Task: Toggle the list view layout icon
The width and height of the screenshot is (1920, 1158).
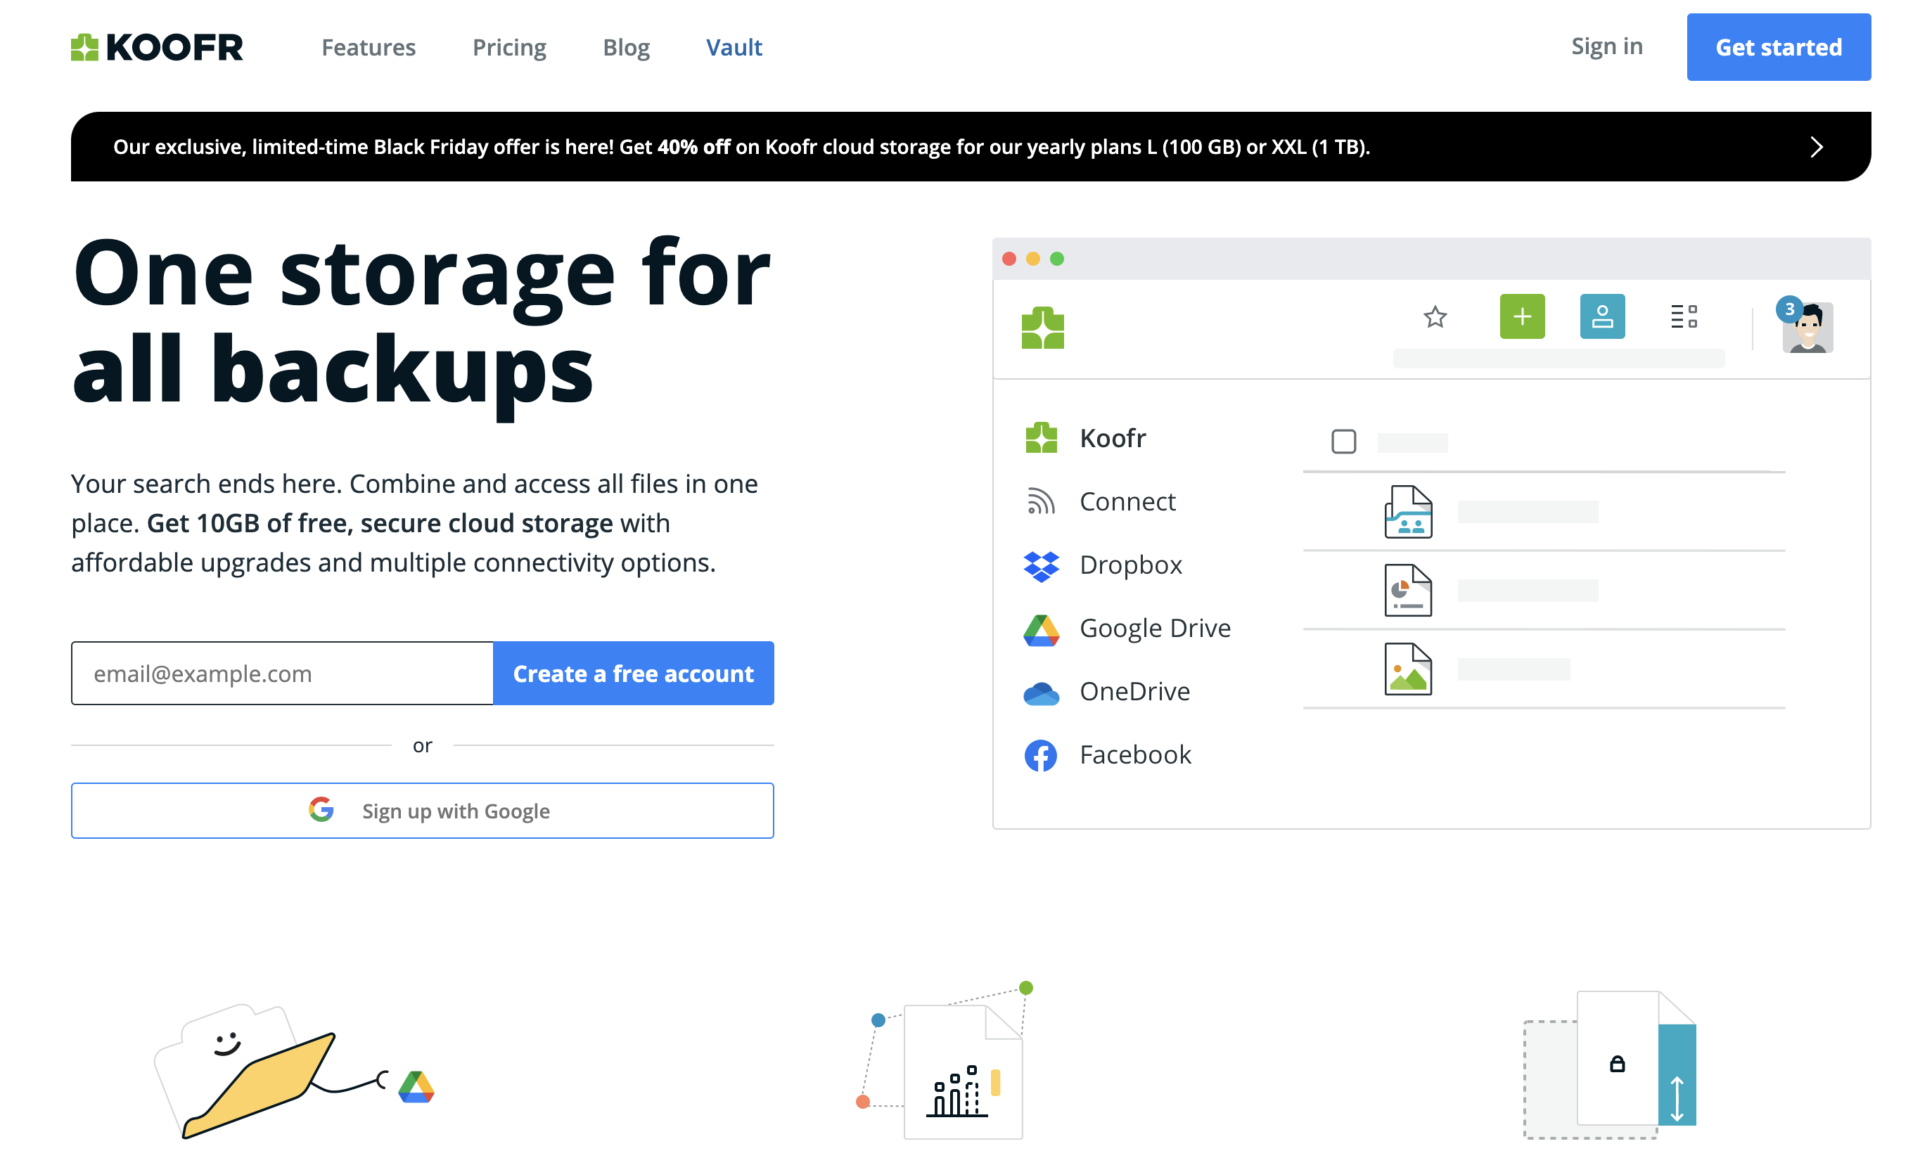Action: [x=1684, y=316]
